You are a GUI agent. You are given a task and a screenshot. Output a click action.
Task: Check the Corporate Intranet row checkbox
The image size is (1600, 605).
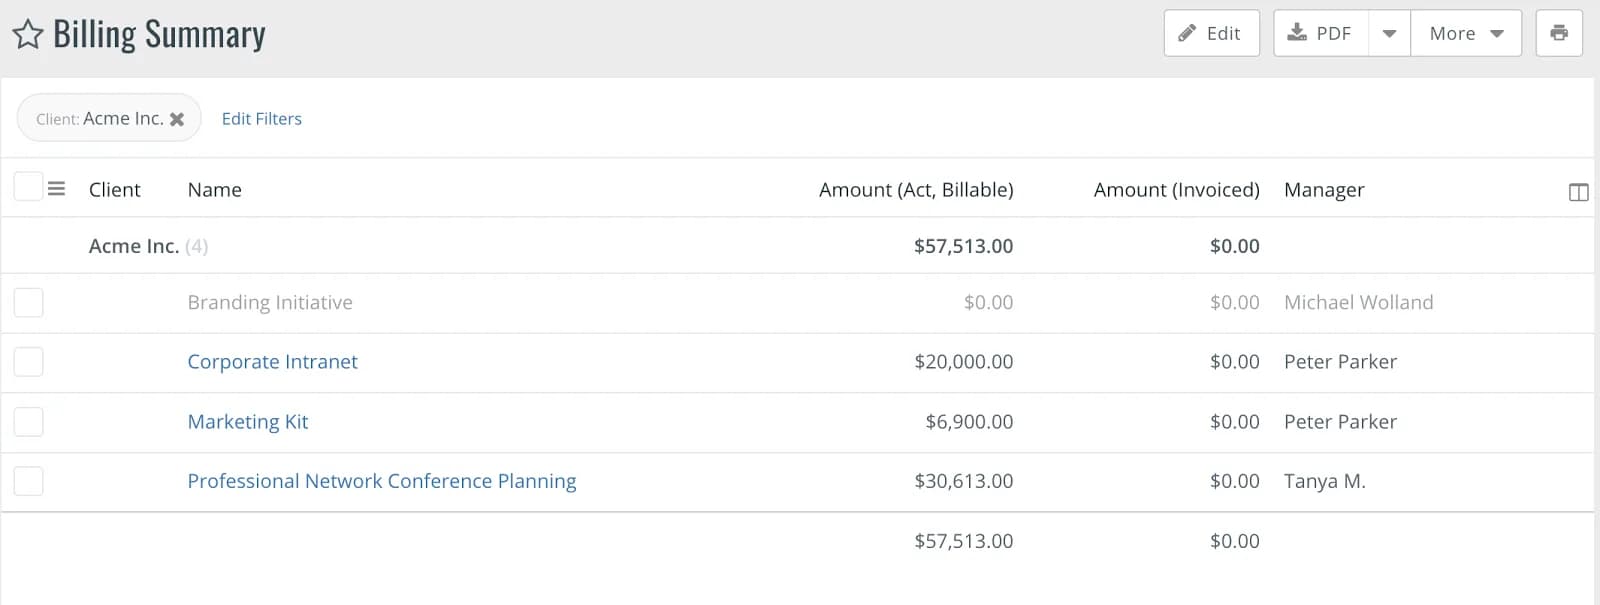pos(28,362)
